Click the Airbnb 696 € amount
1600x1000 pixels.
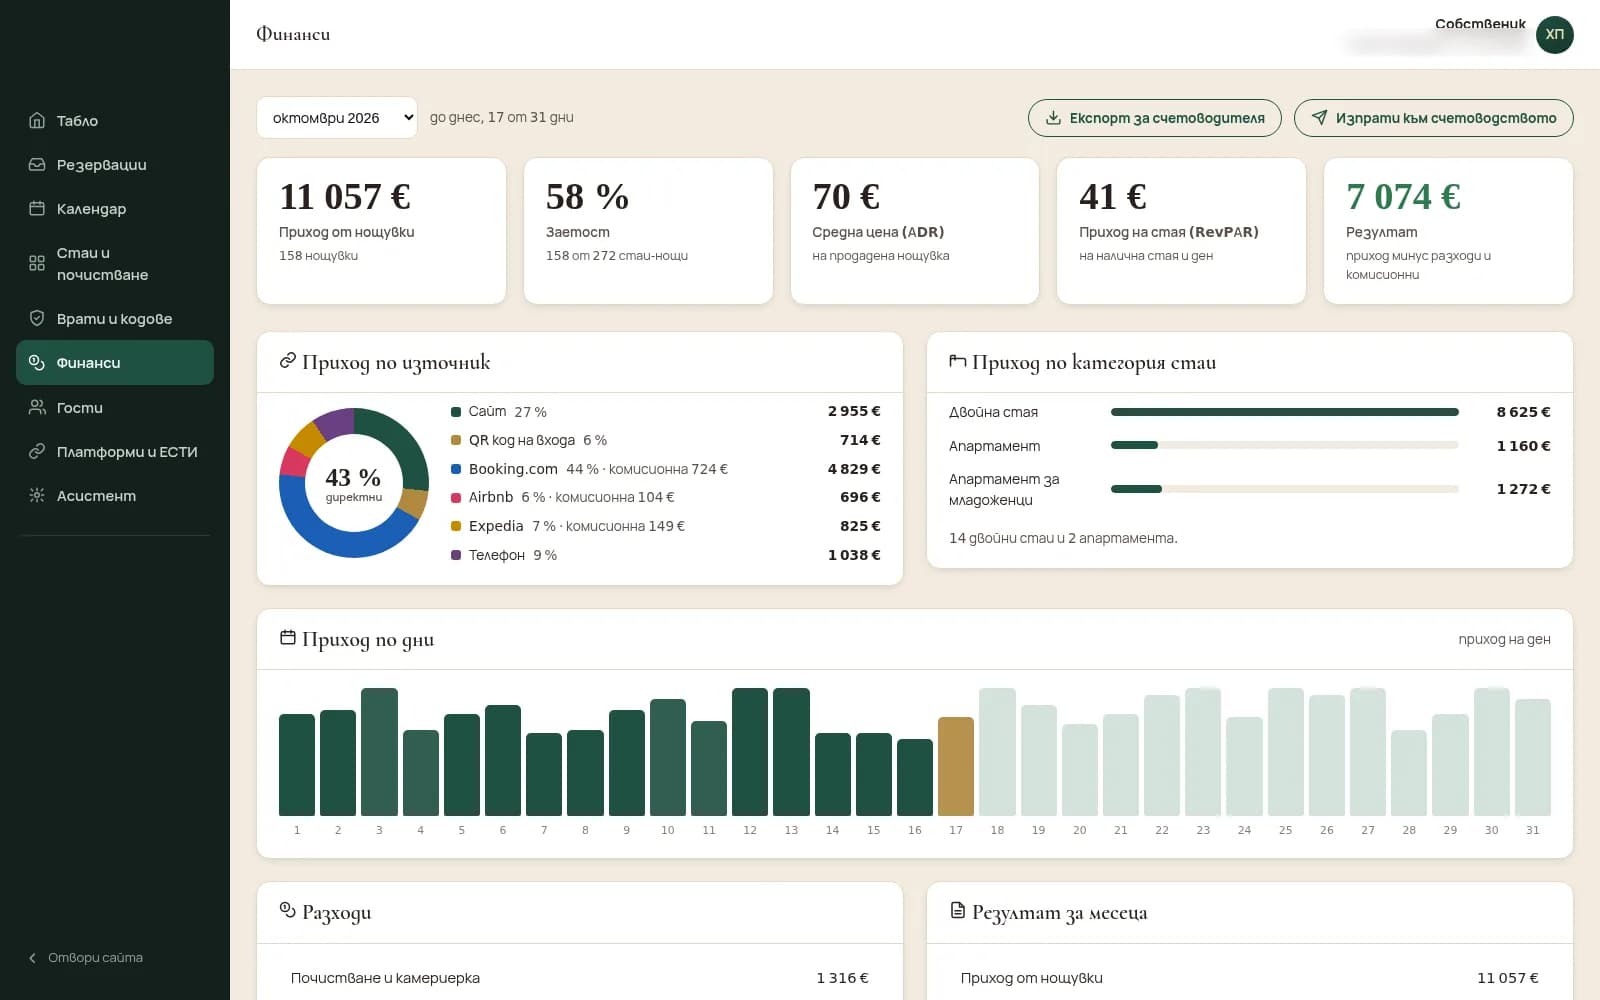tap(860, 497)
